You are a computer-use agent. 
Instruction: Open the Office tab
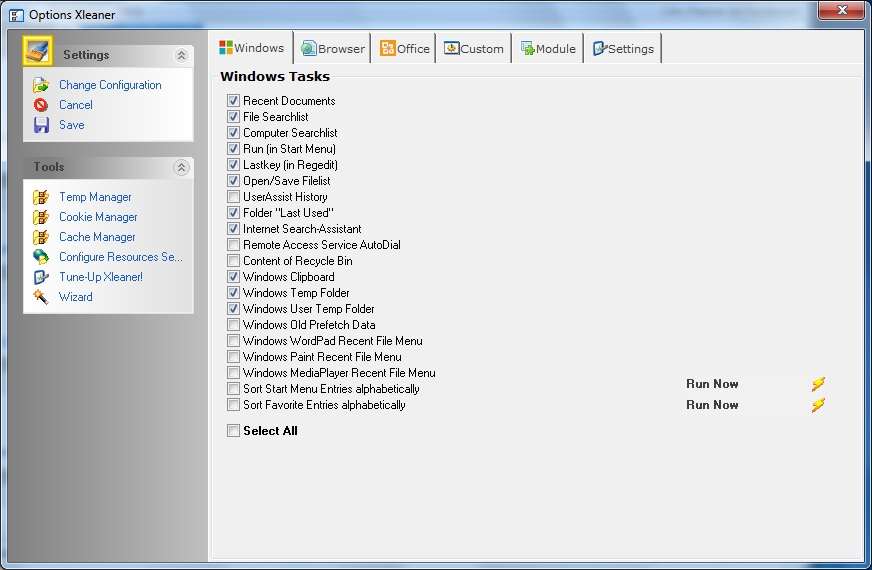[x=405, y=49]
